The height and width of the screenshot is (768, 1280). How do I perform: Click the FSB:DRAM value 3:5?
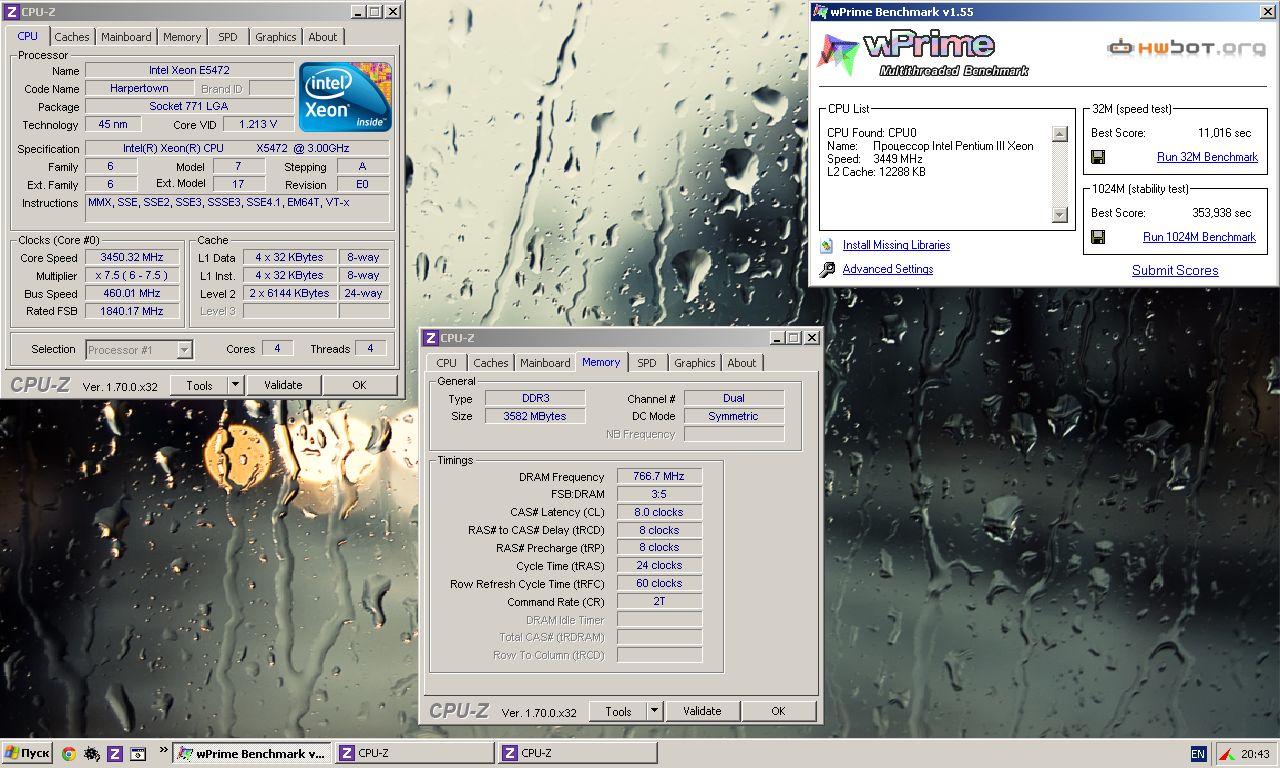coord(660,494)
